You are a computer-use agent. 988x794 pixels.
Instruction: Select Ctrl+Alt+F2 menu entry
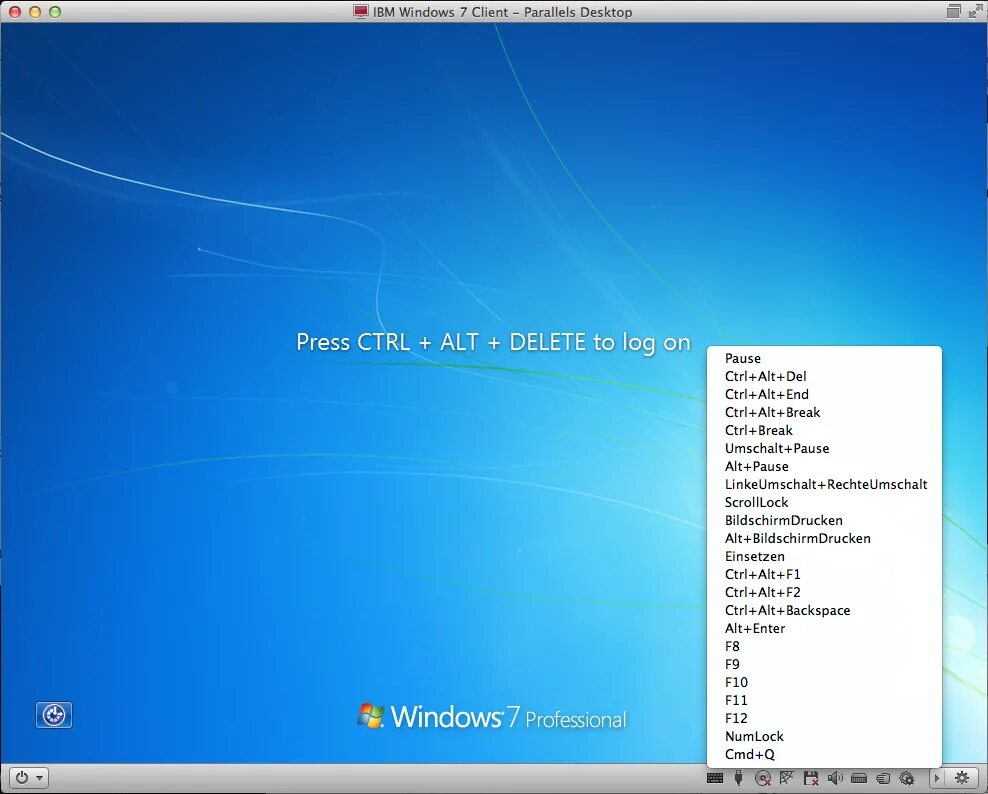[x=824, y=592]
